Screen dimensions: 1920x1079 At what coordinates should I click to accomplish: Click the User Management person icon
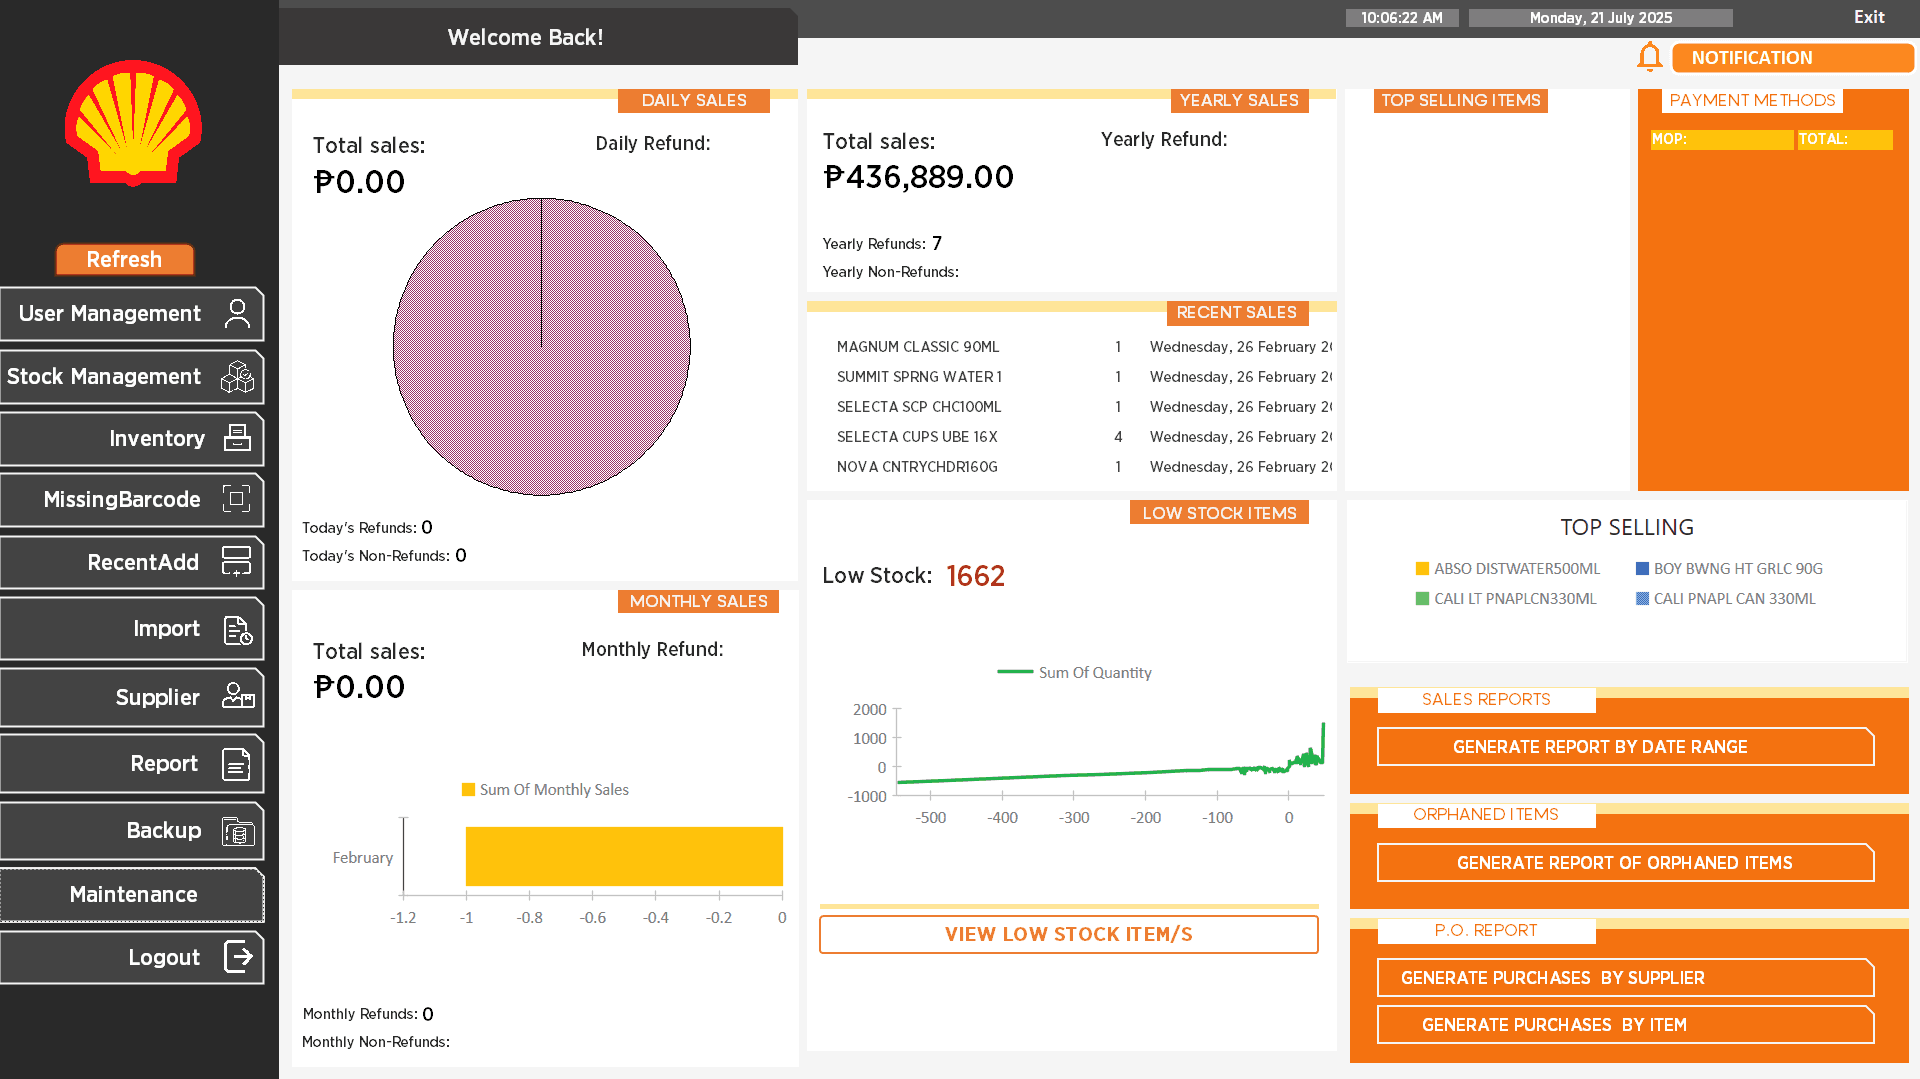click(x=237, y=314)
